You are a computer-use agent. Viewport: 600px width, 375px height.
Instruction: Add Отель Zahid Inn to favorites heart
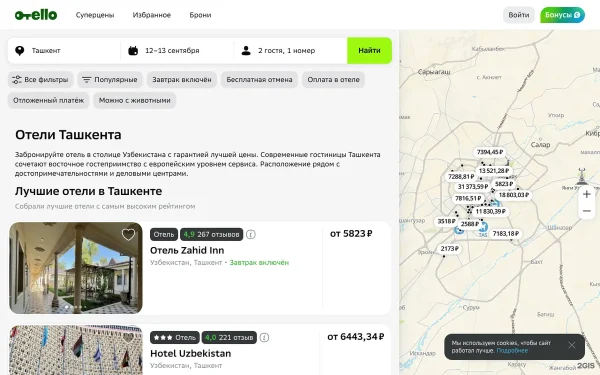[128, 235]
